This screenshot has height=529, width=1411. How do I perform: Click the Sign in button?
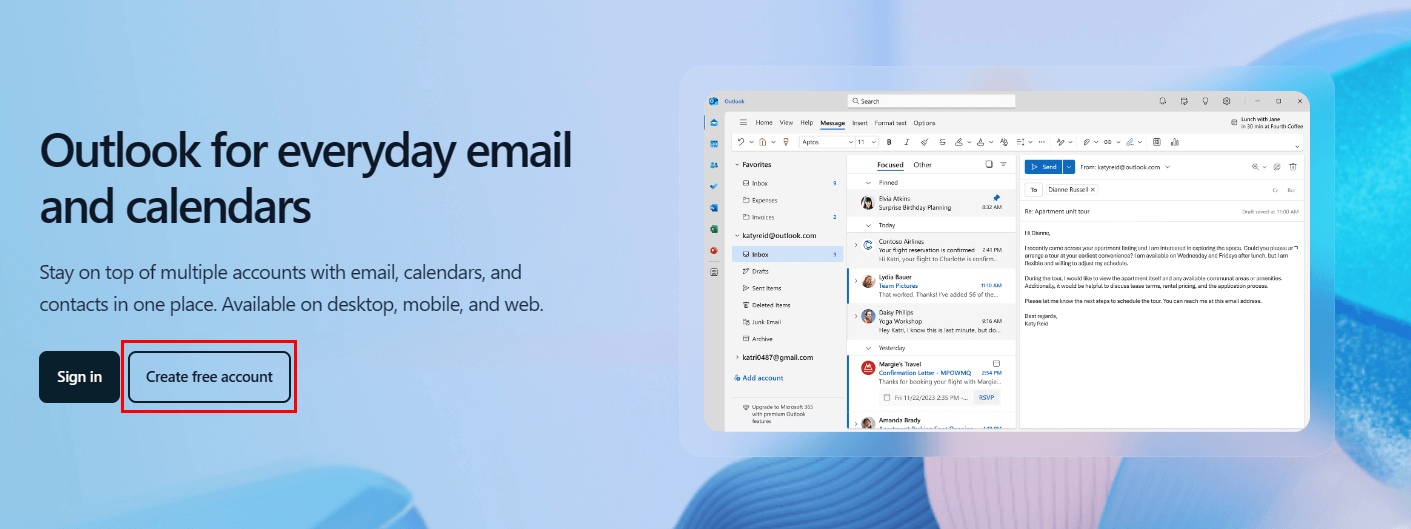pos(79,377)
